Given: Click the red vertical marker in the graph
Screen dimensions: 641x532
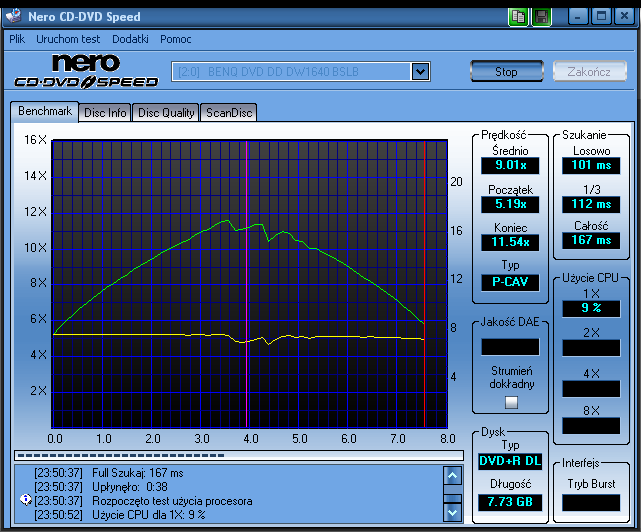Looking at the screenshot, I should (x=424, y=284).
